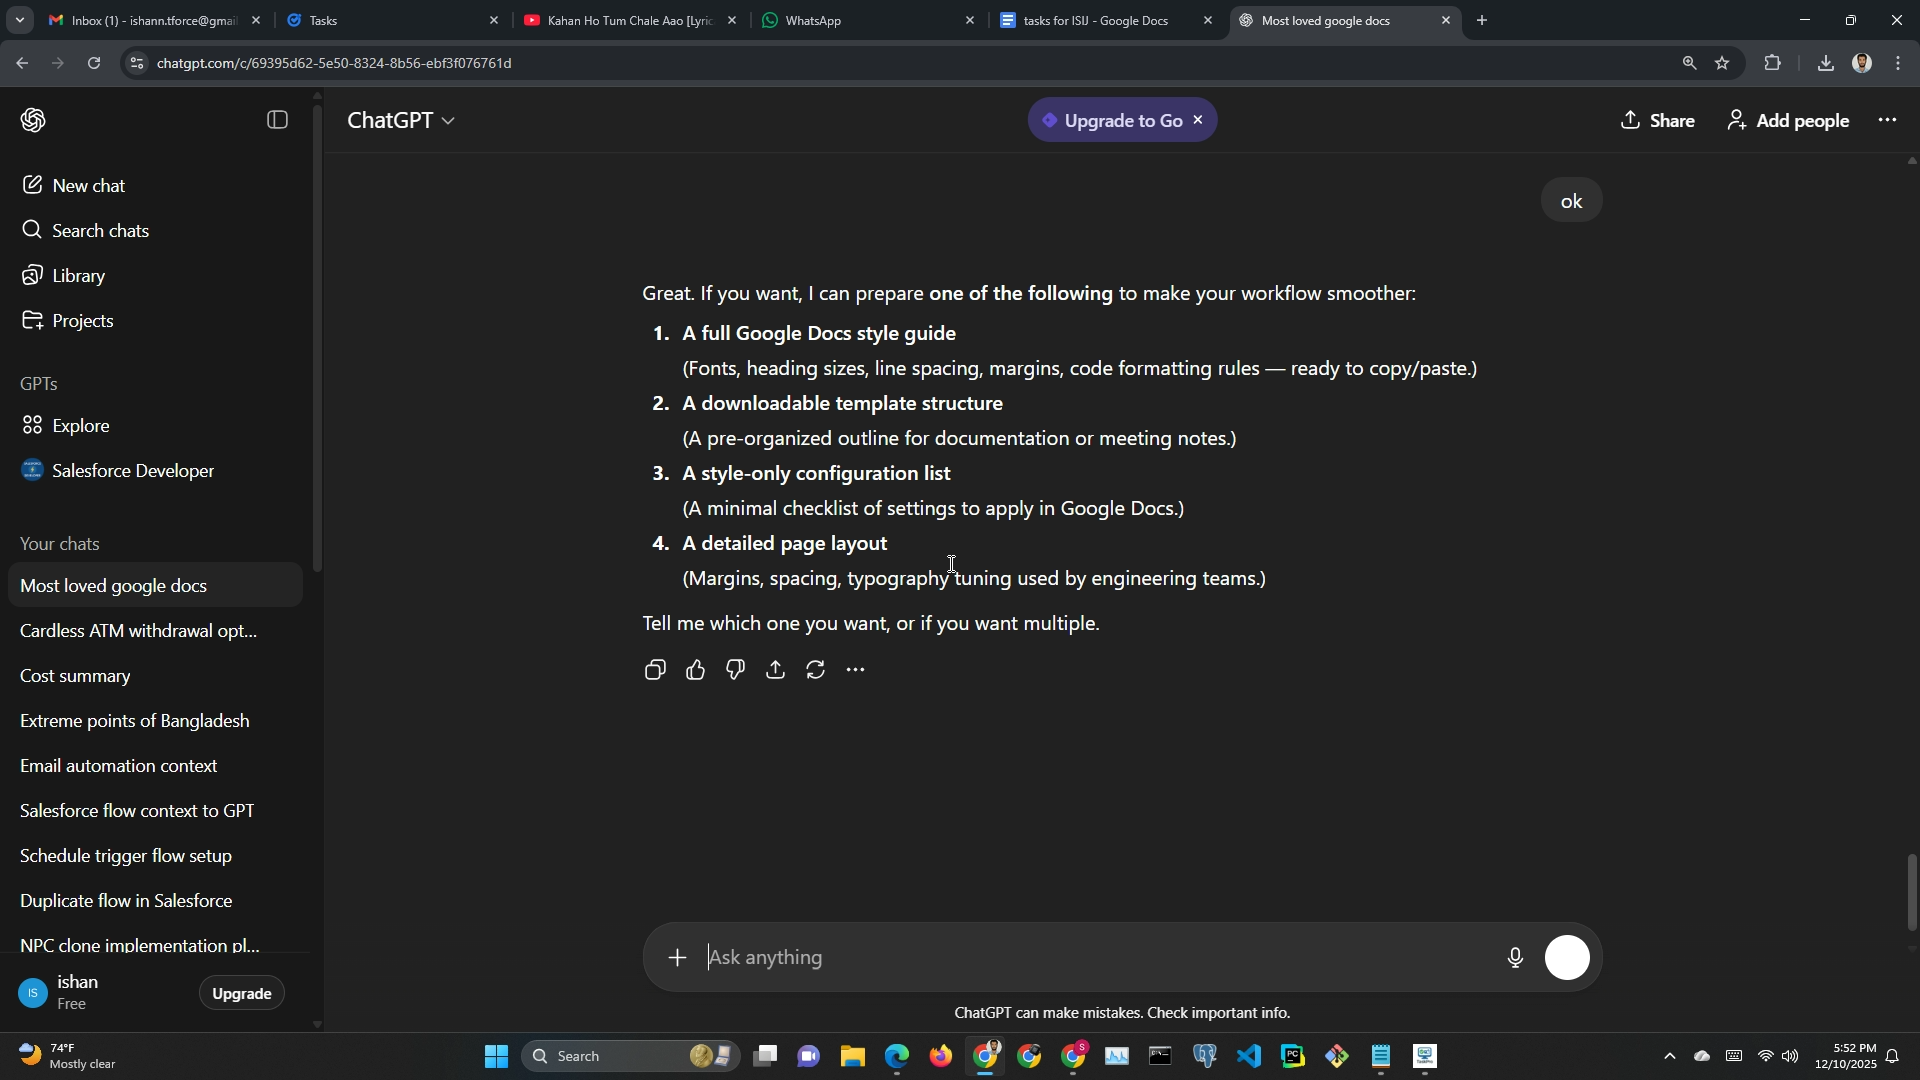Focus the Ask anything input field
The height and width of the screenshot is (1080, 1920).
click(x=1100, y=958)
